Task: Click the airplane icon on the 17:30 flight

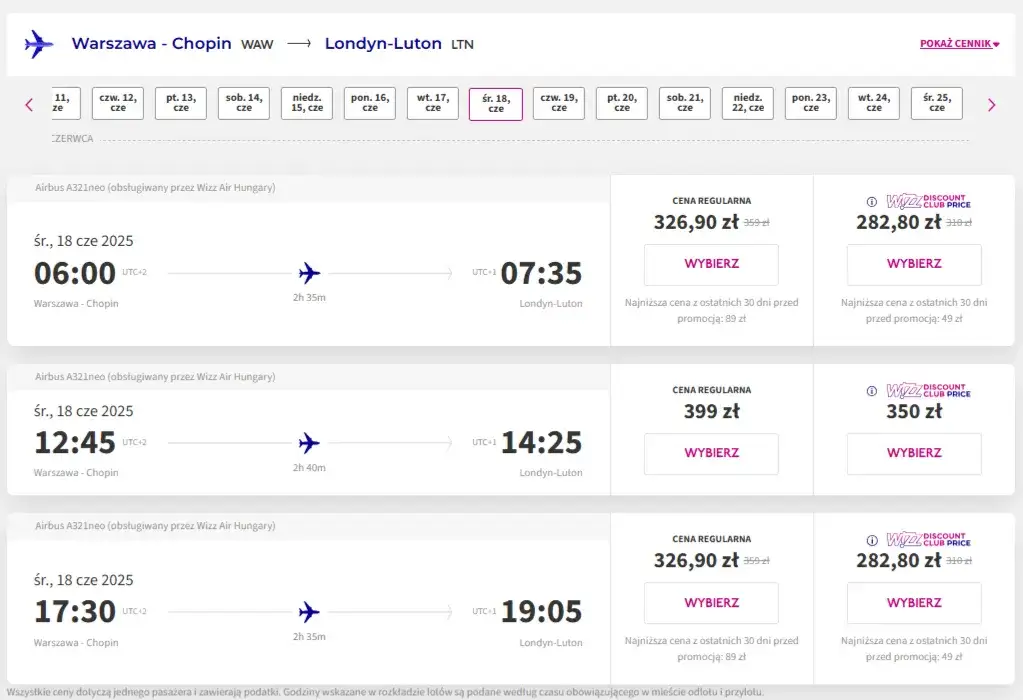Action: (x=309, y=610)
